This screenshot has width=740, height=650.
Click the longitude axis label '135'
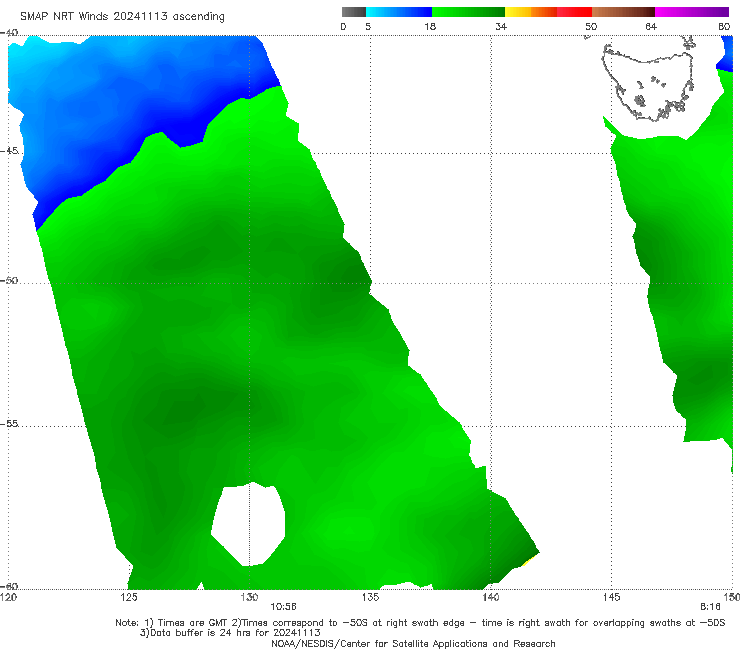tap(370, 598)
